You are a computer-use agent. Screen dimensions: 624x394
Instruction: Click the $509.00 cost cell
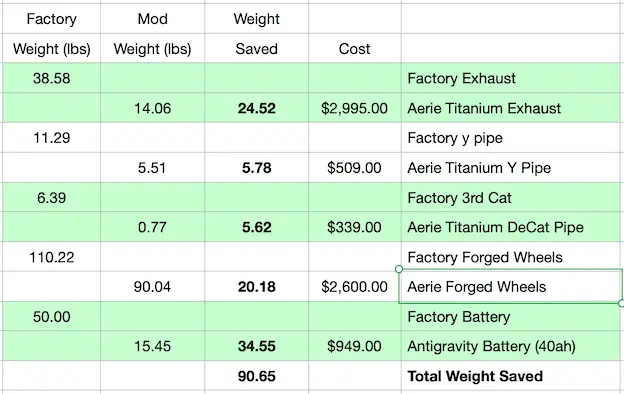click(x=355, y=168)
